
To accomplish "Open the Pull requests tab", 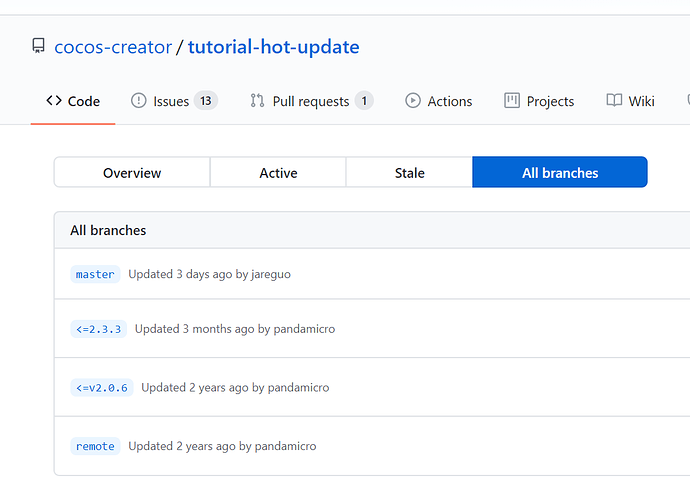I will [x=311, y=101].
